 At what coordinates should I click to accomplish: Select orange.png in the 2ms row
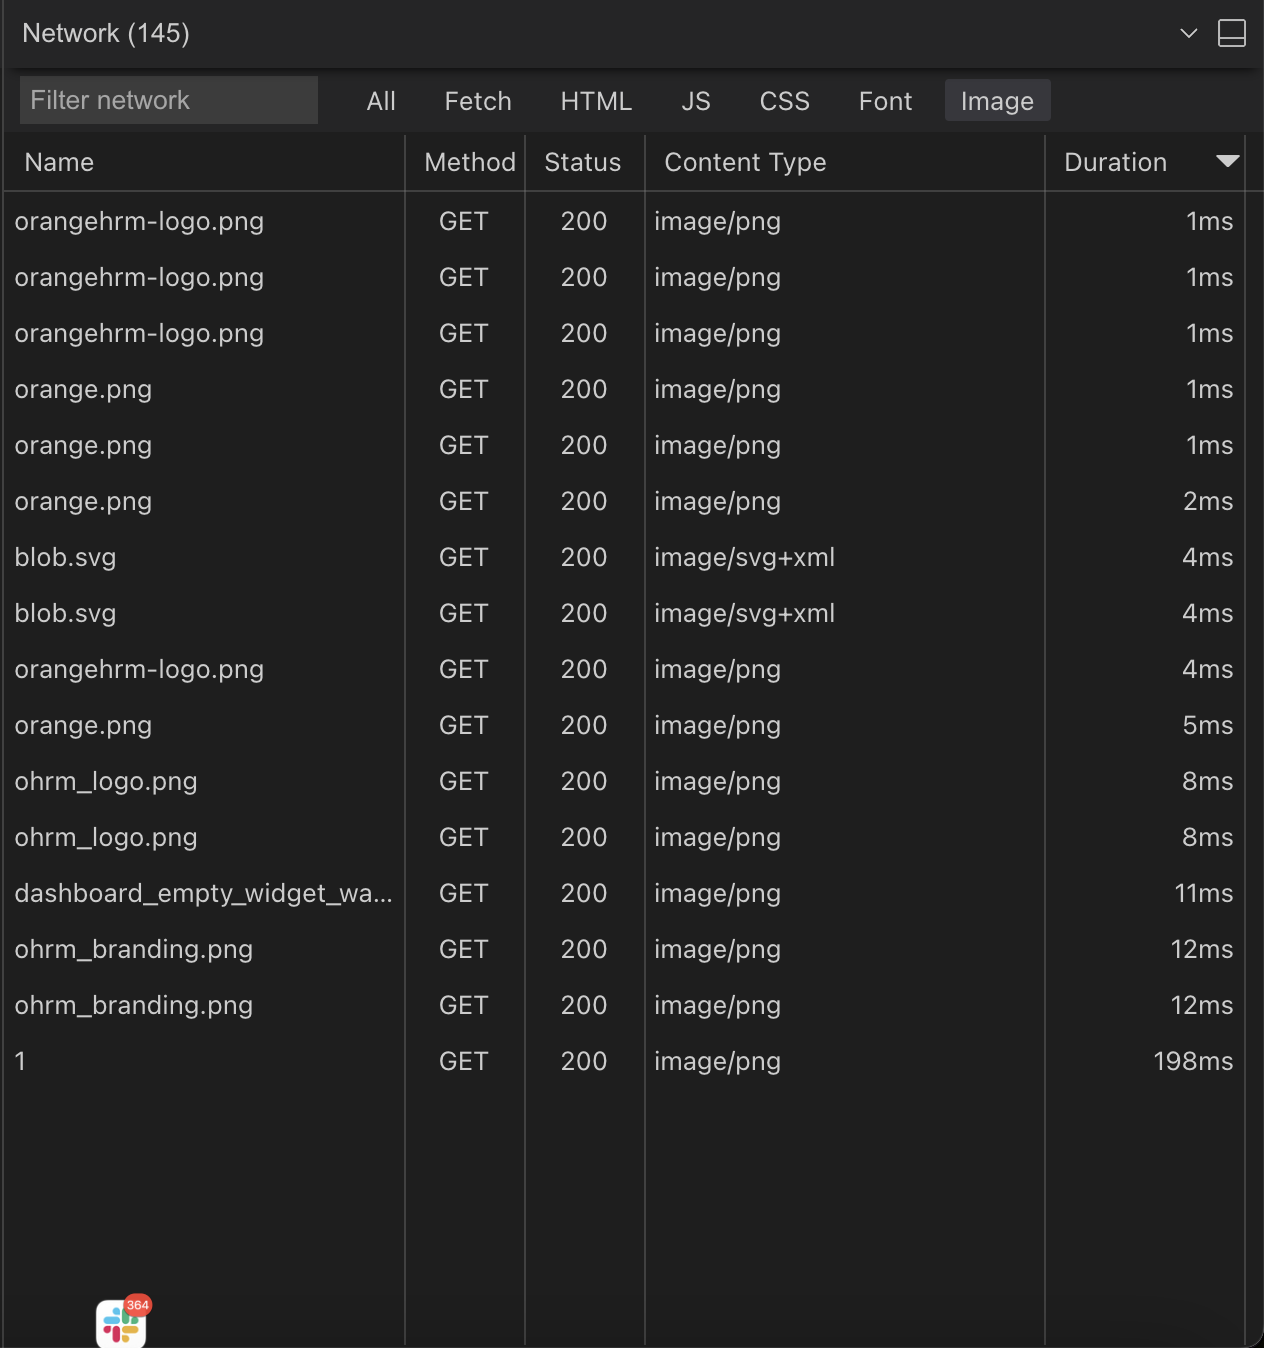[x=83, y=501]
